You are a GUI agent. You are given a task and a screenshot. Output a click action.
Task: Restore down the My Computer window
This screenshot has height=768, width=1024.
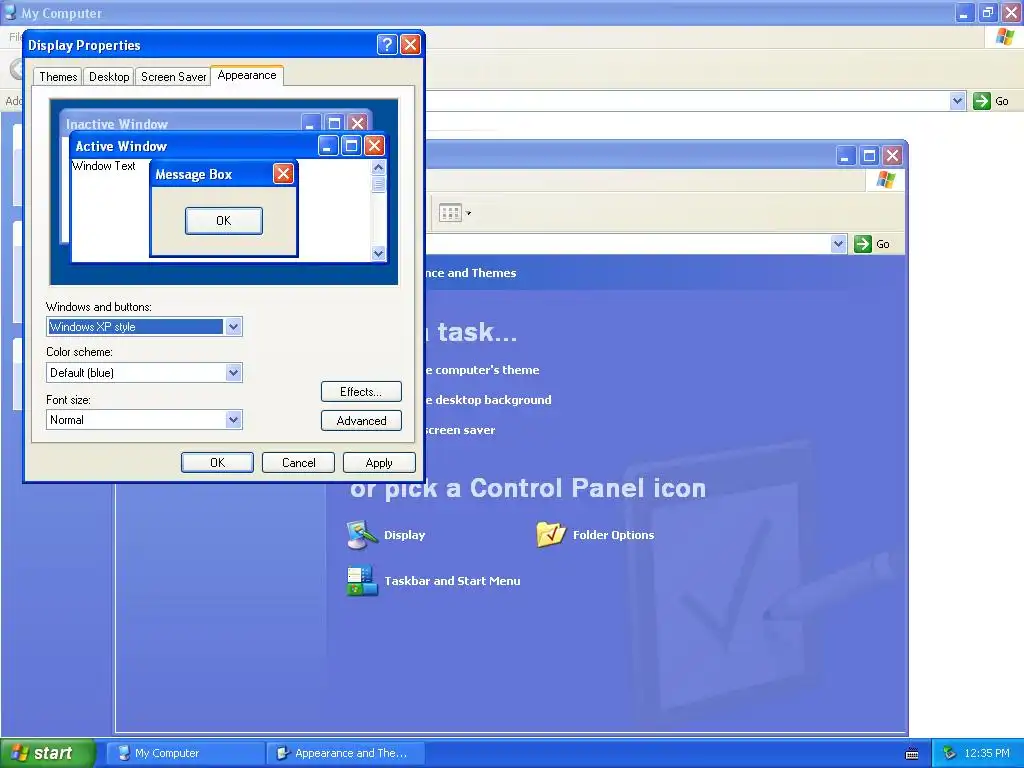pyautogui.click(x=988, y=12)
